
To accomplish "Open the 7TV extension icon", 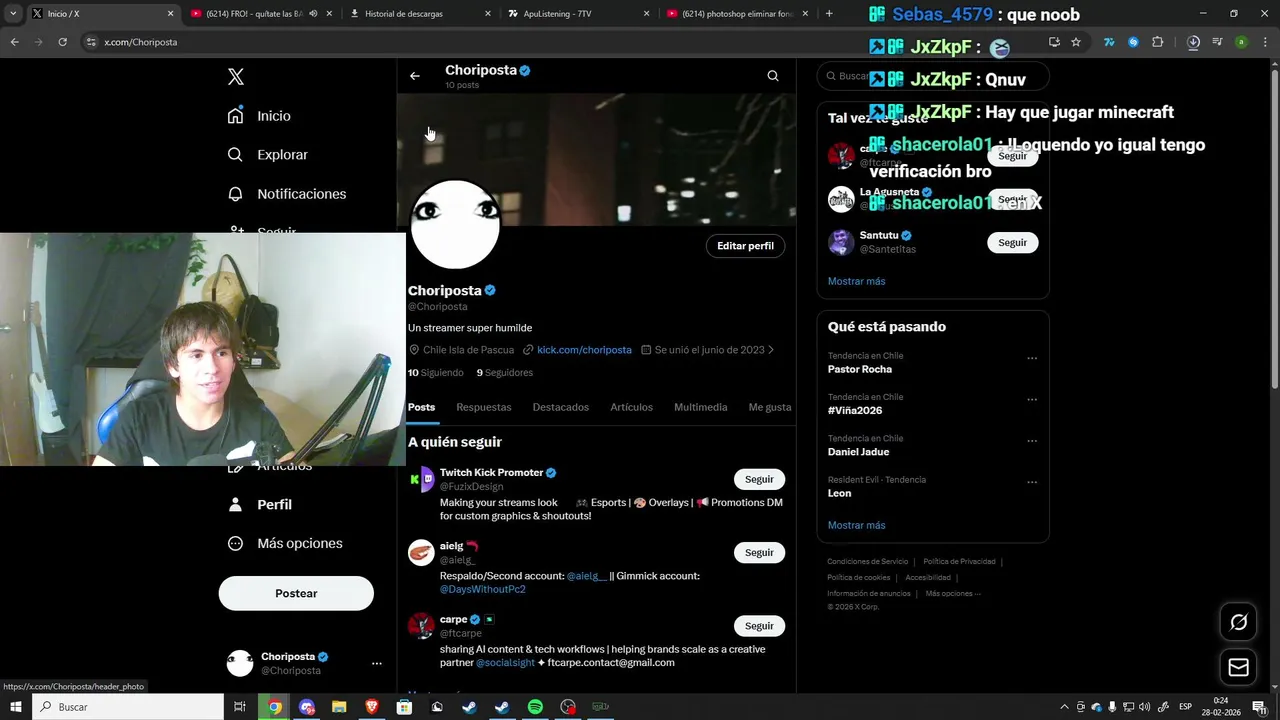I will (x=1109, y=42).
